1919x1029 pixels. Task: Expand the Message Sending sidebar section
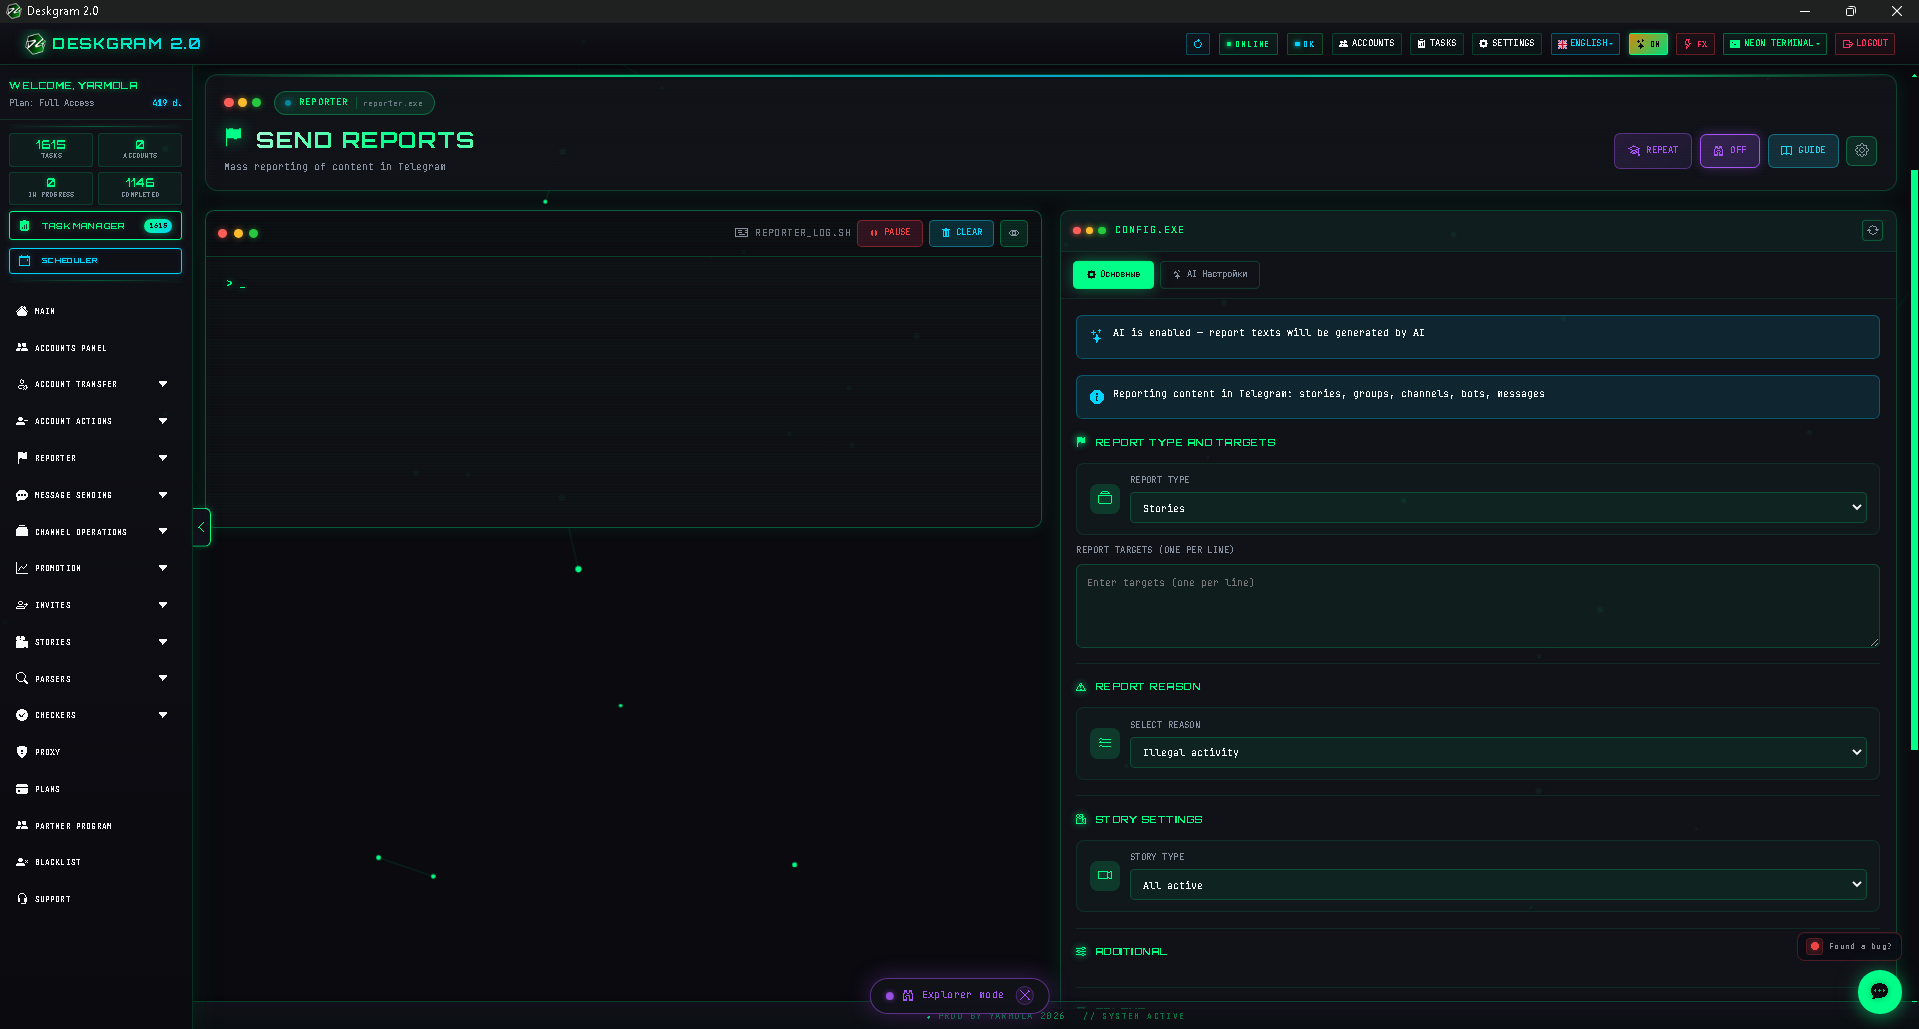point(96,495)
